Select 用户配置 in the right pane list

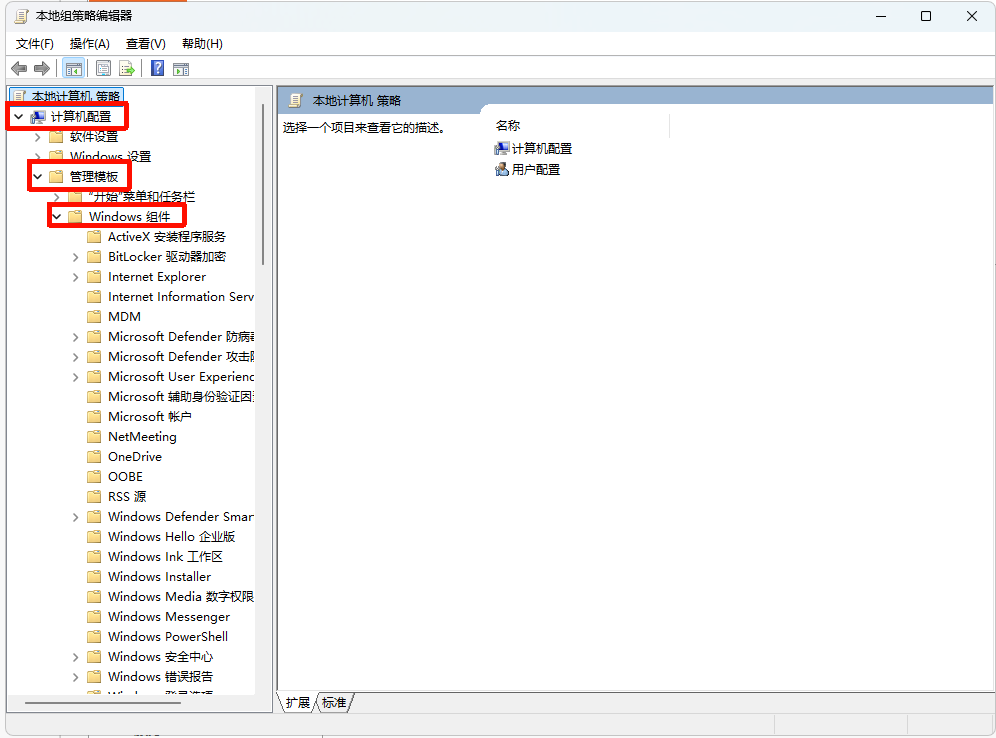[x=535, y=170]
